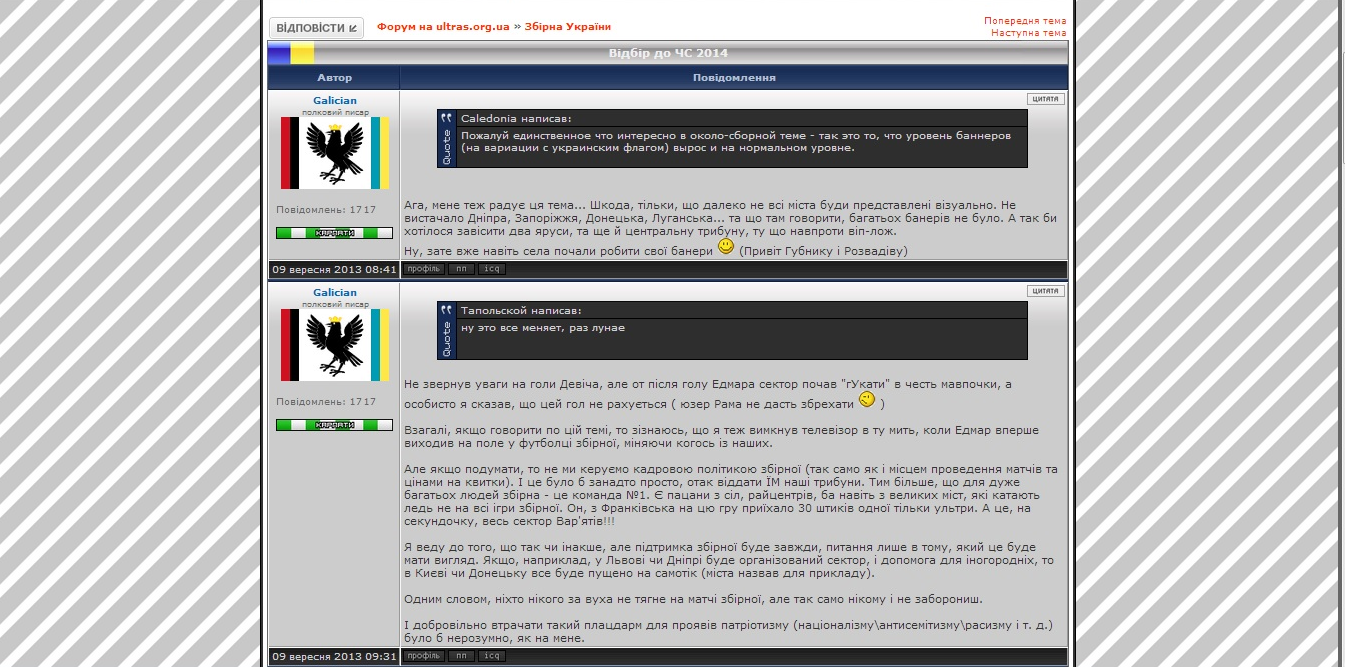Open профіль button under the second post
This screenshot has width=1345, height=667.
424,656
